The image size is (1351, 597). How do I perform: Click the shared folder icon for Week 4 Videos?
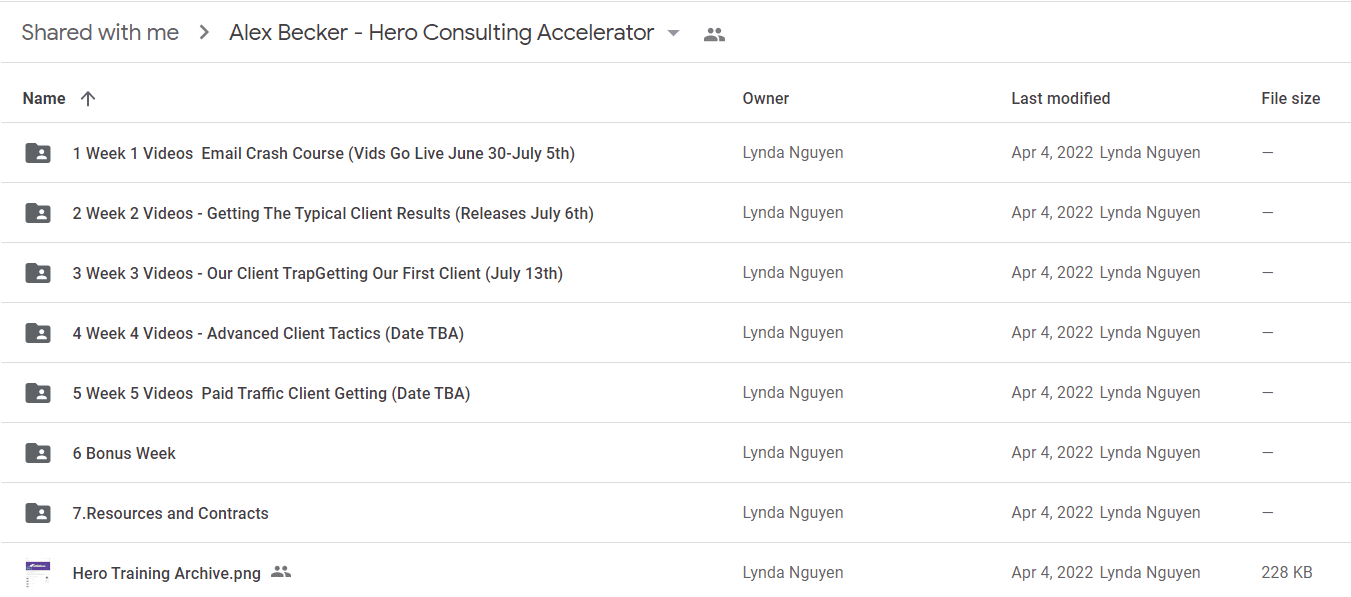coord(38,333)
